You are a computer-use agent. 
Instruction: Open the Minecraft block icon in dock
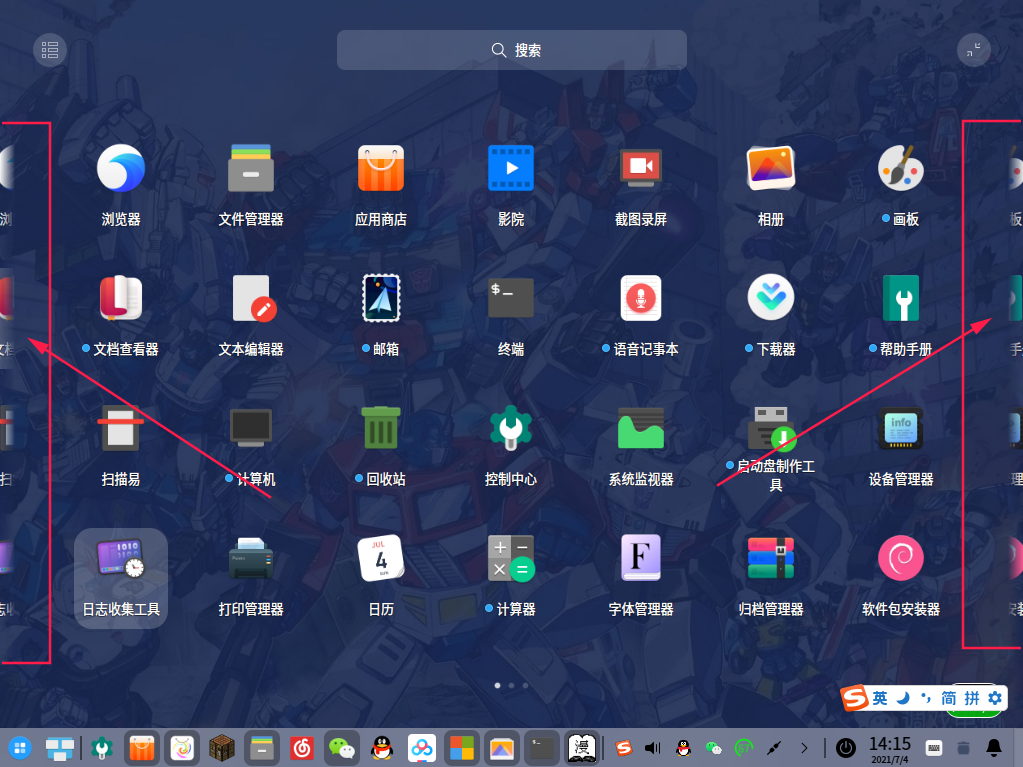[x=222, y=748]
